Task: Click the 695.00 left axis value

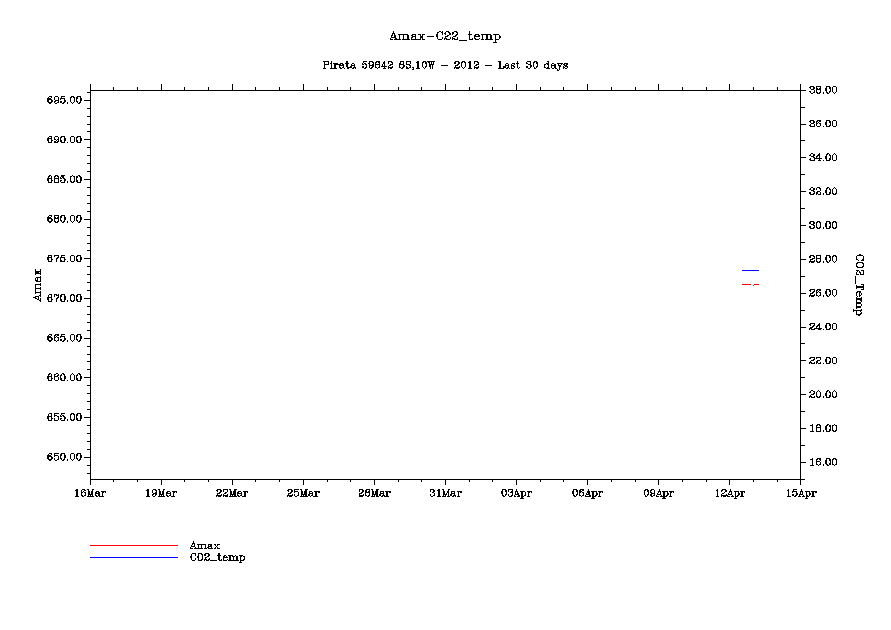Action: click(64, 100)
